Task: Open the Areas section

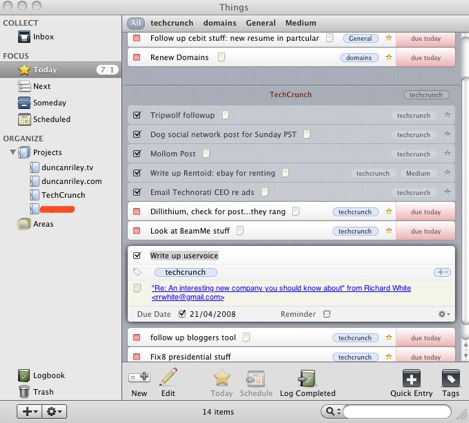Action: click(x=36, y=224)
